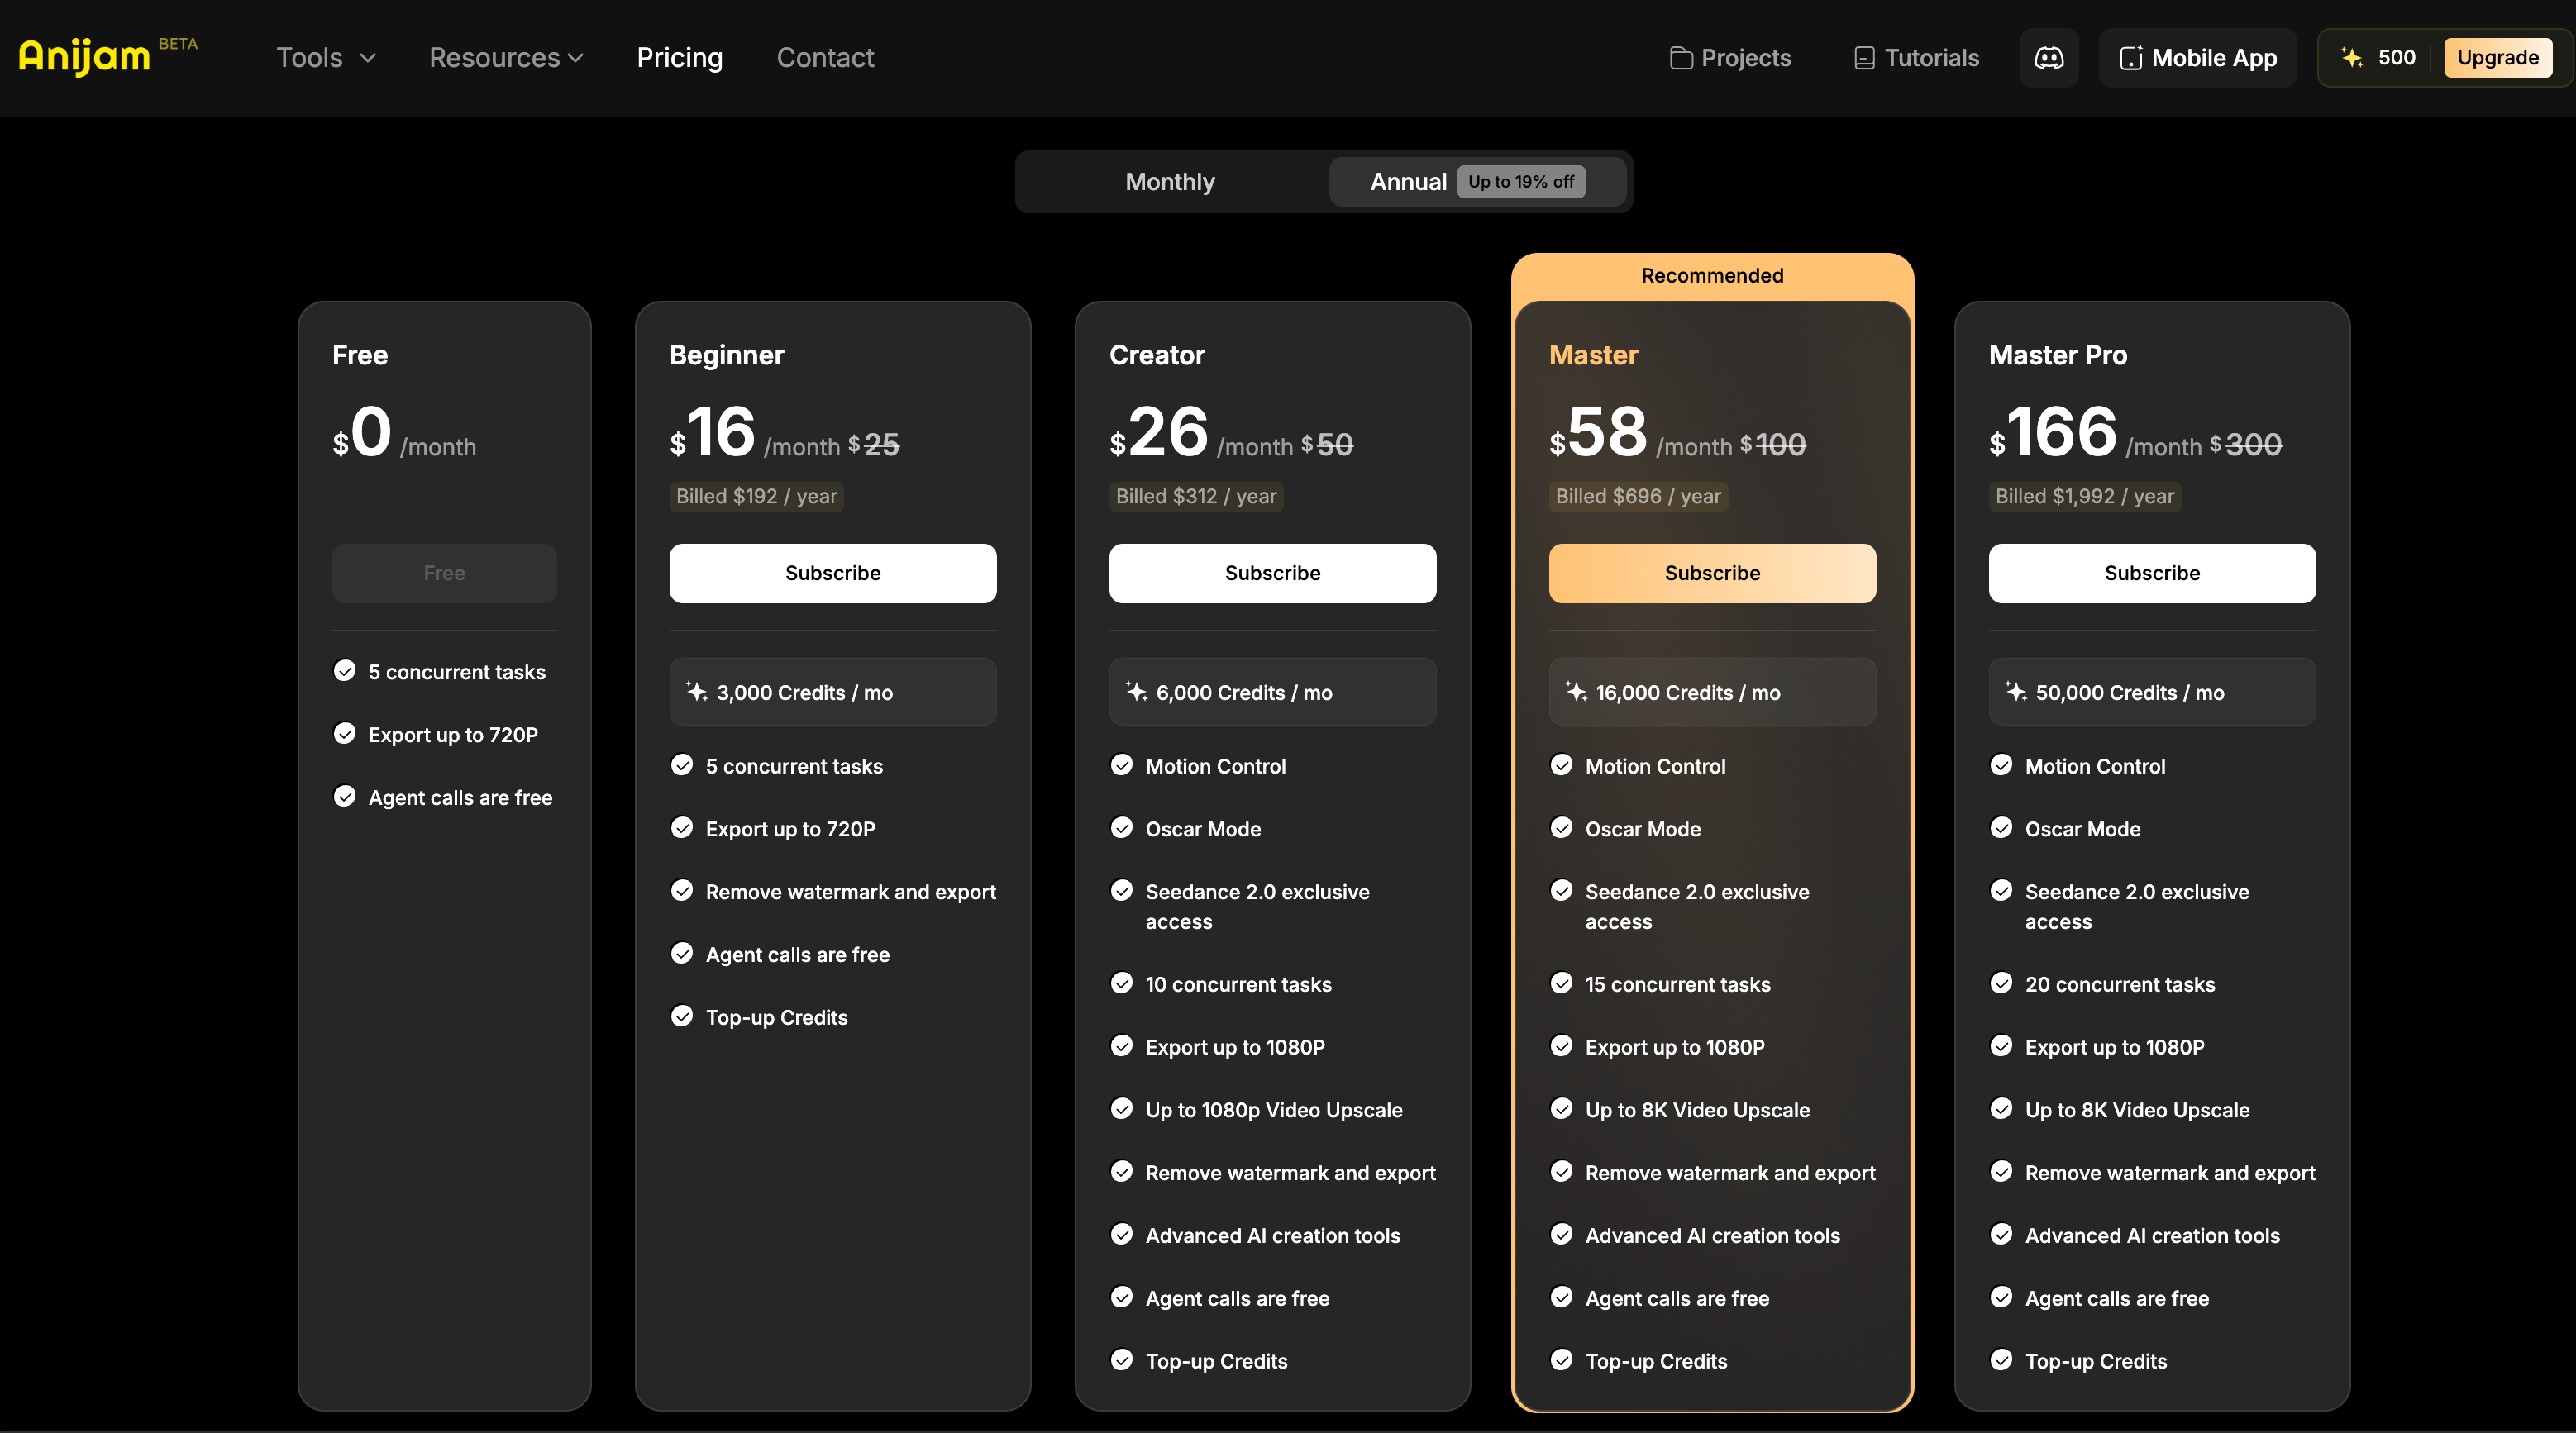Click 'Seedance 2.0 exclusive access' in Creator plan

point(1257,907)
